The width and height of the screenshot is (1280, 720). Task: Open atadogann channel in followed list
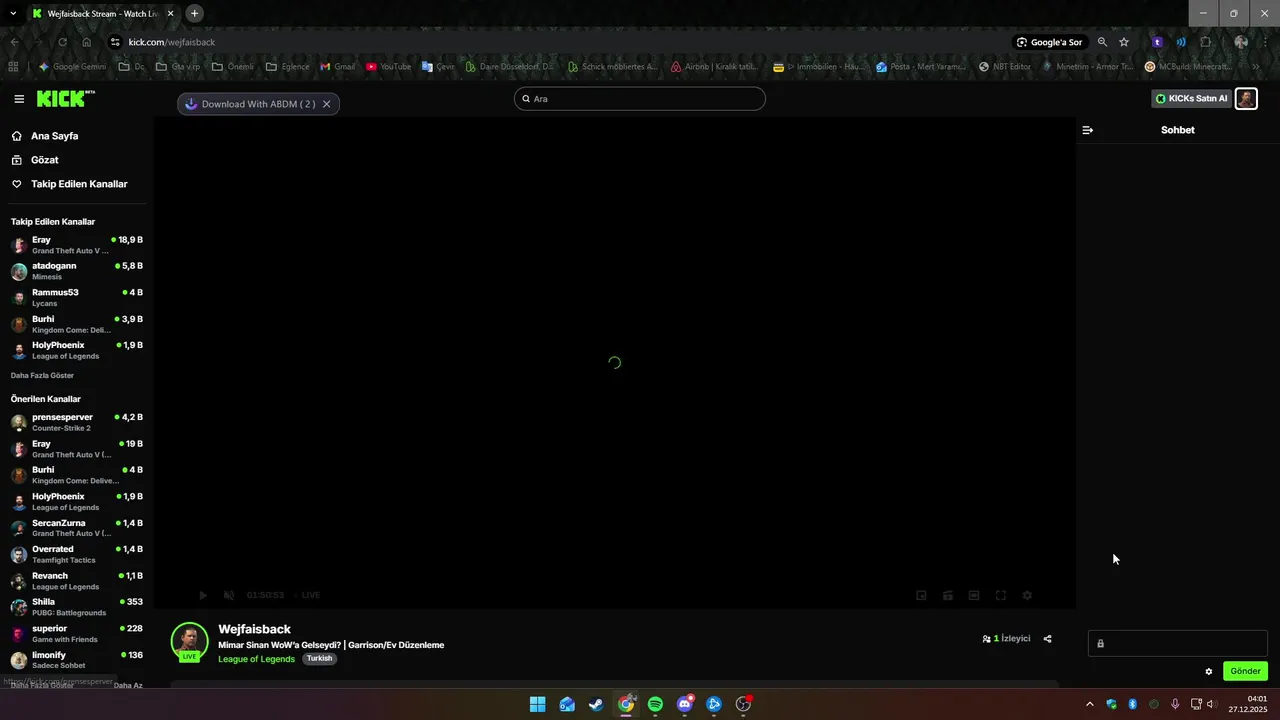(77, 271)
